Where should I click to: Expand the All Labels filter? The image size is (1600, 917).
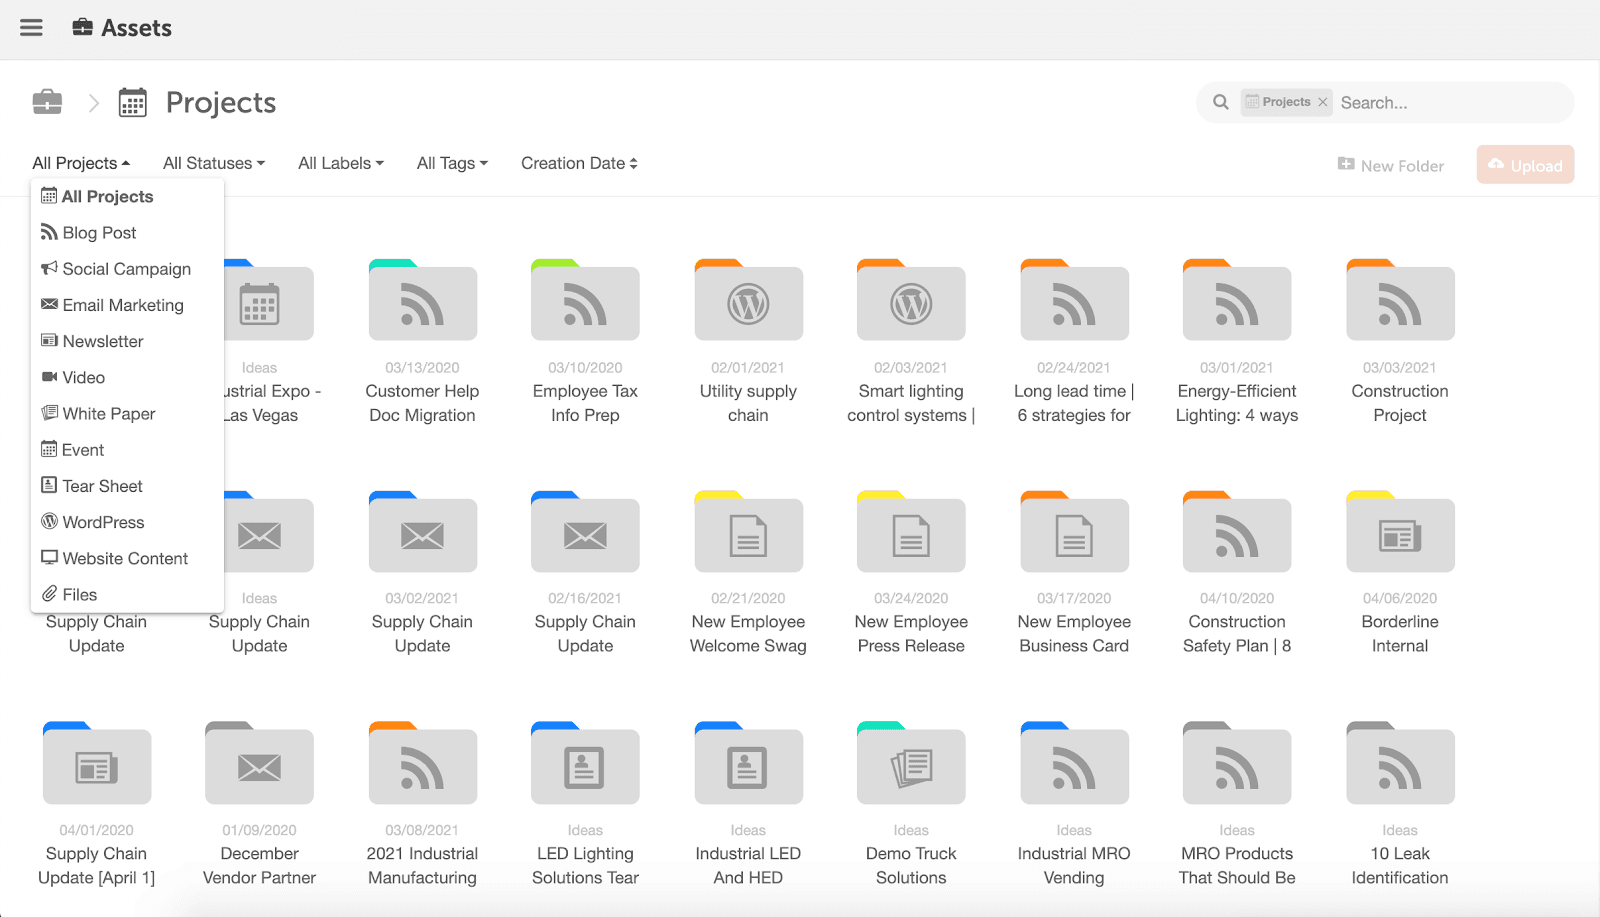click(340, 163)
